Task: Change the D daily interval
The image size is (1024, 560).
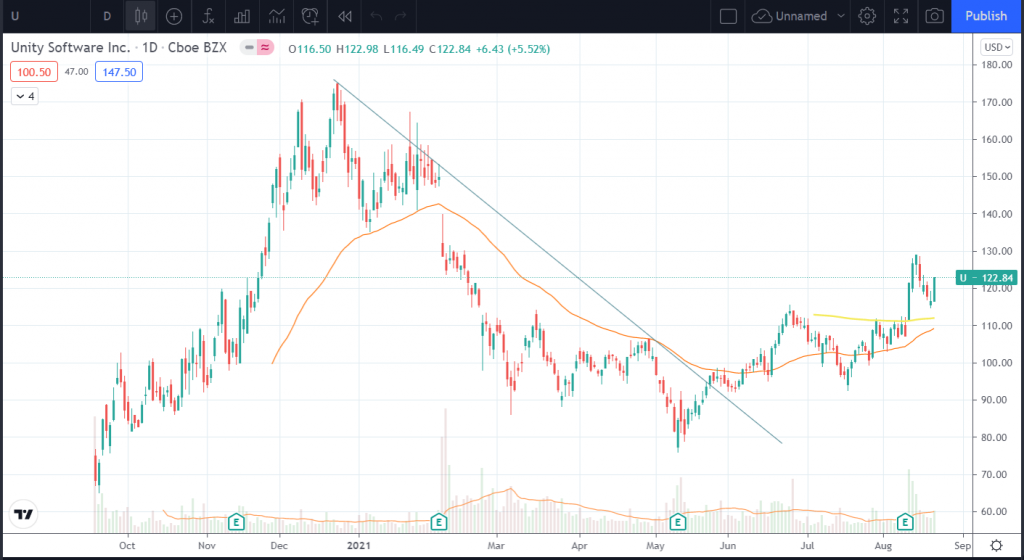Action: click(107, 16)
